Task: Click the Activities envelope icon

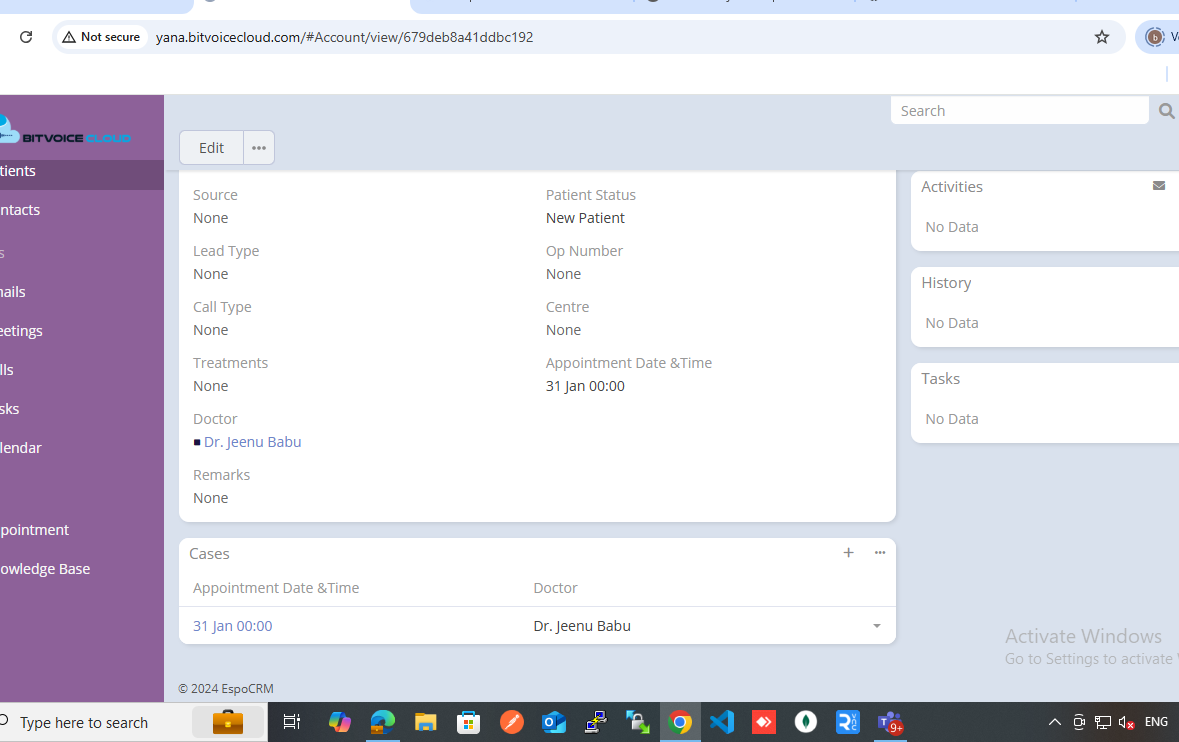Action: click(x=1158, y=186)
